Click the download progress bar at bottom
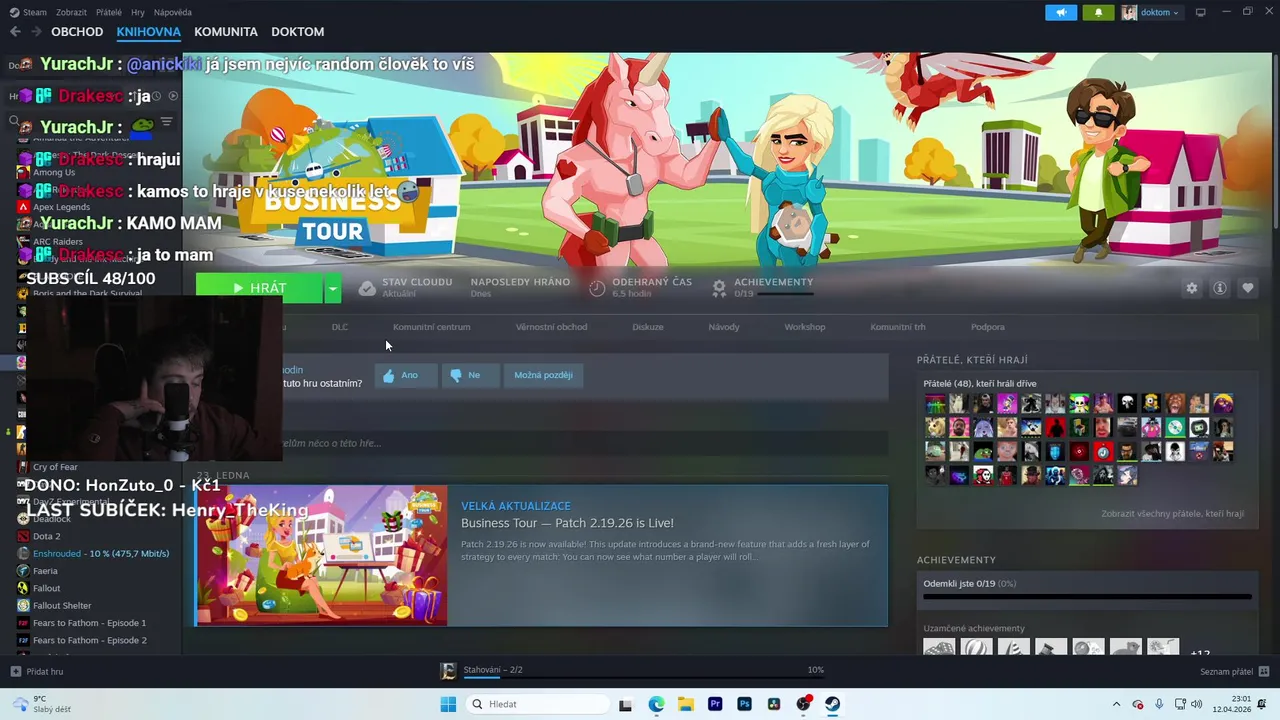 (x=644, y=677)
